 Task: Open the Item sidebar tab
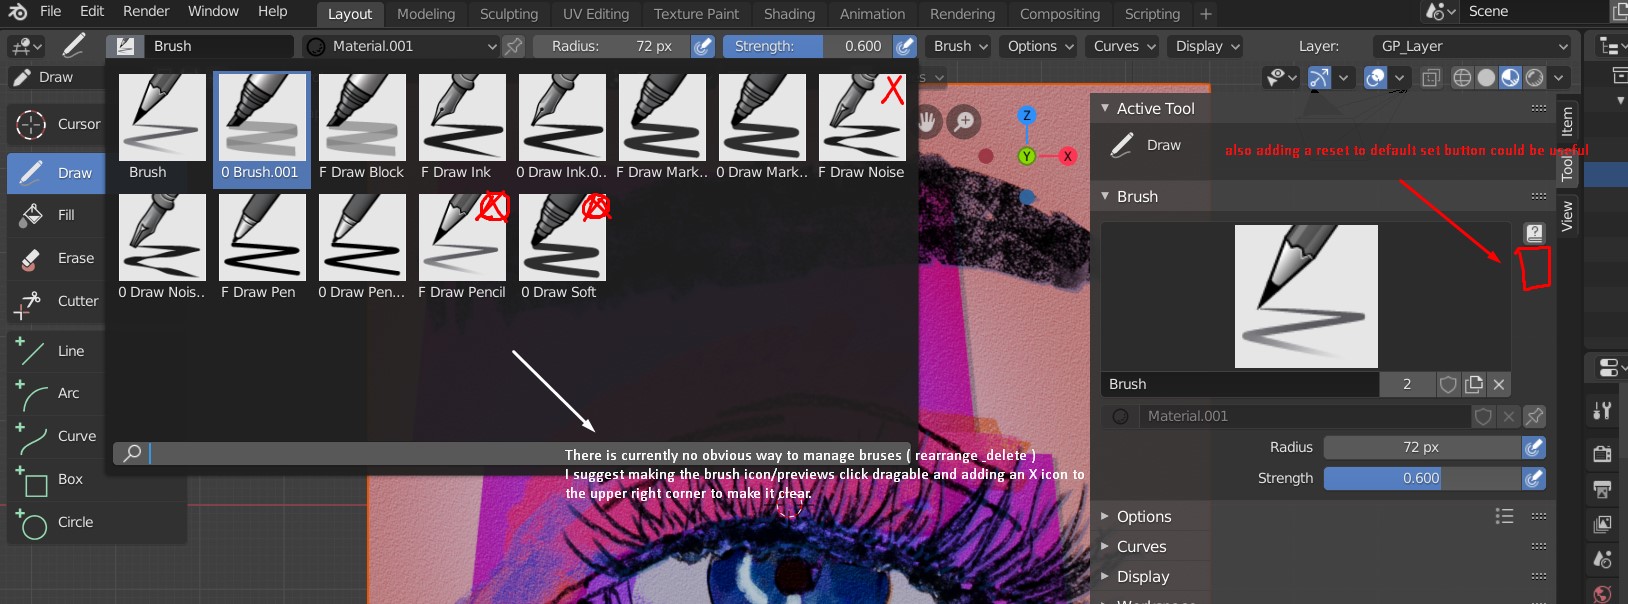pyautogui.click(x=1567, y=121)
